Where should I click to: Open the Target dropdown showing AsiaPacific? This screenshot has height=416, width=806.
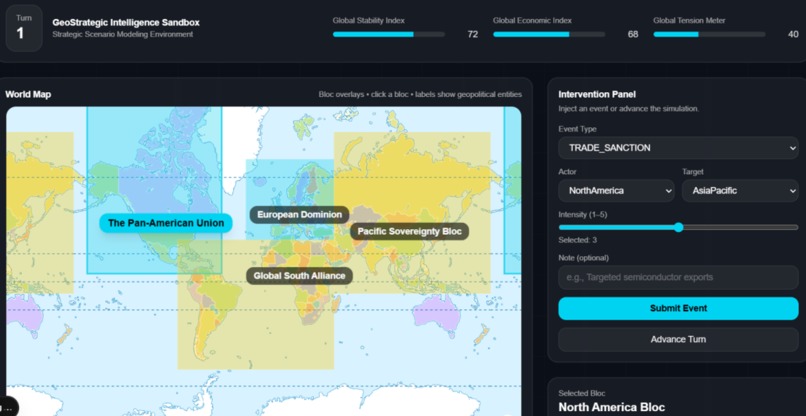740,190
